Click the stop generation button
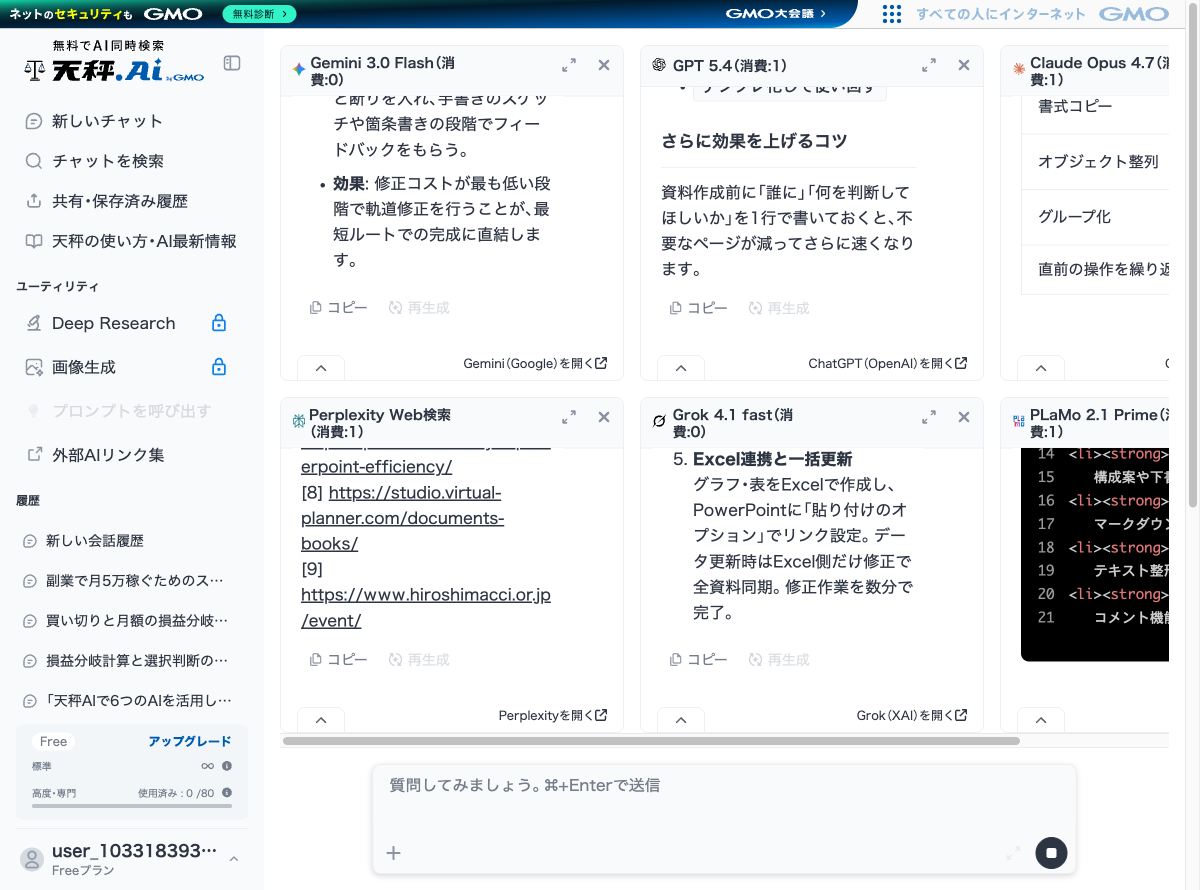This screenshot has height=890, width=1200. tap(1051, 853)
